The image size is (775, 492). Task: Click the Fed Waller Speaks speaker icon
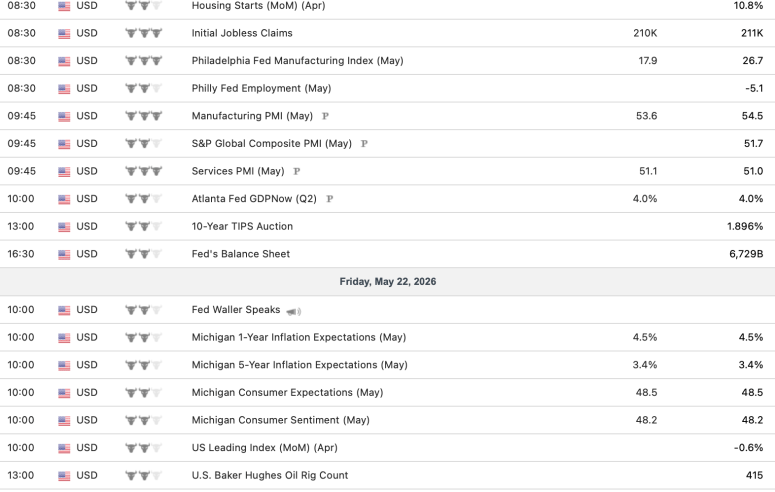294,312
